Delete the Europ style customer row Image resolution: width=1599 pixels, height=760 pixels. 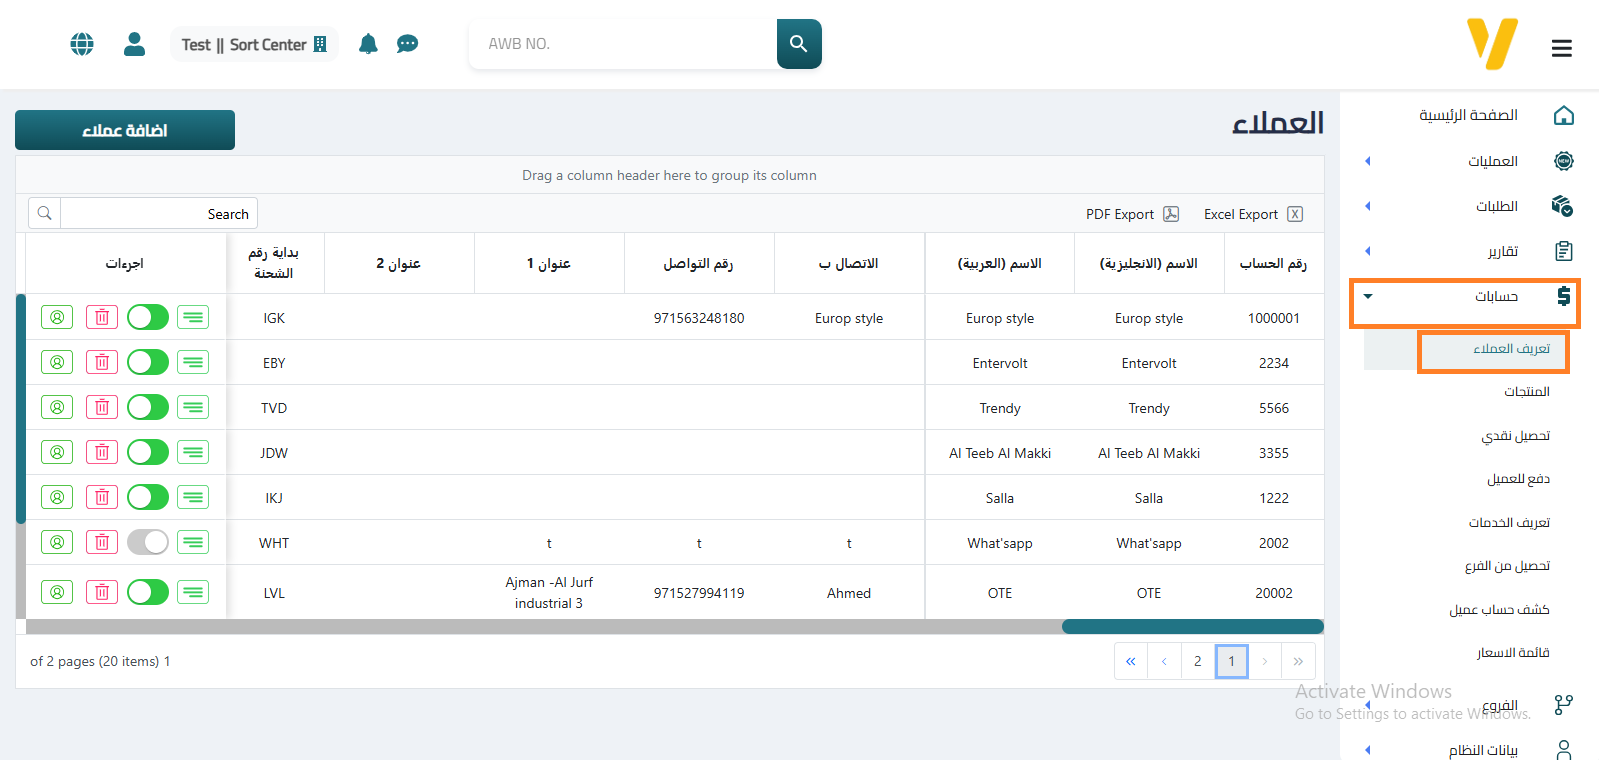coord(102,318)
